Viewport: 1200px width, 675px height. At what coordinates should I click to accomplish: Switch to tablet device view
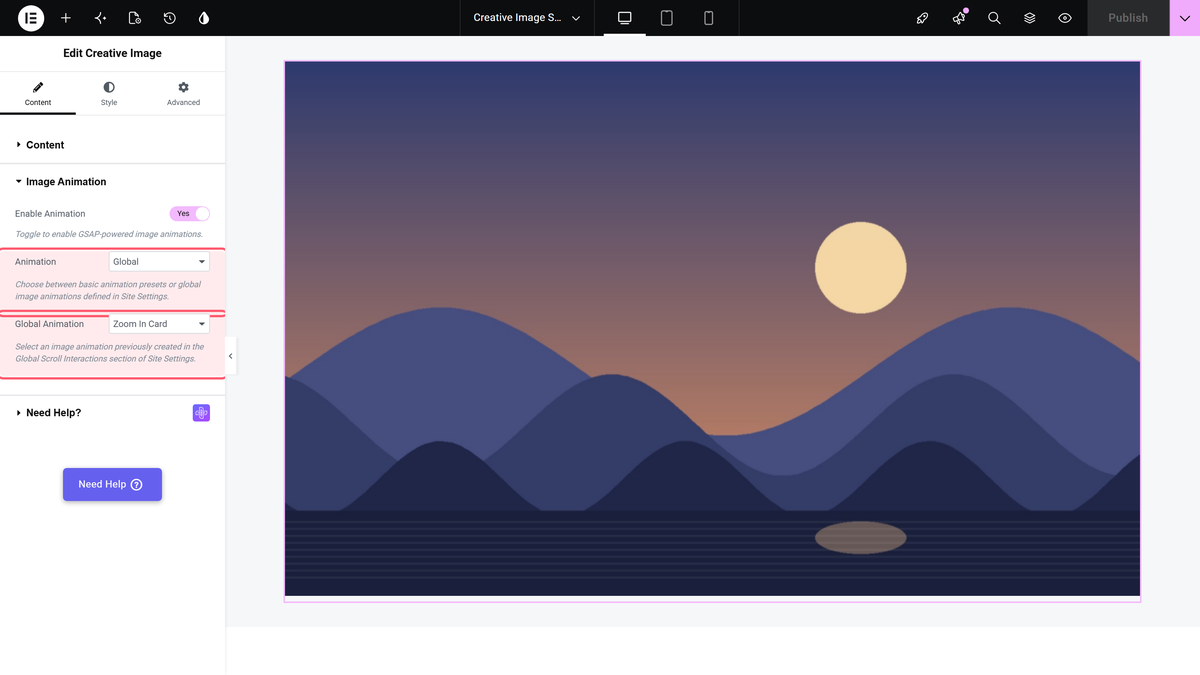pos(667,18)
